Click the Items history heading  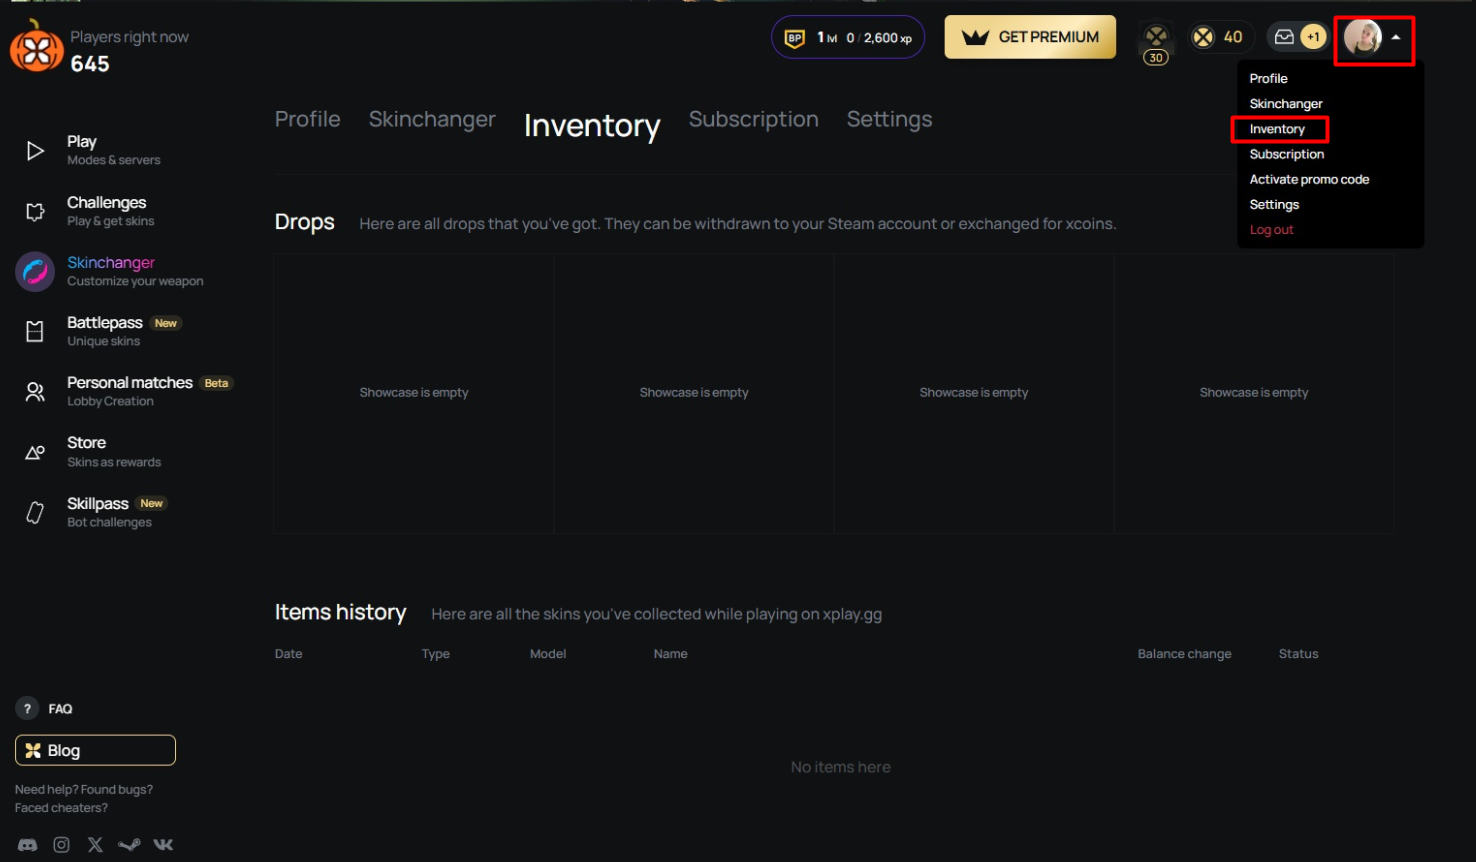340,612
